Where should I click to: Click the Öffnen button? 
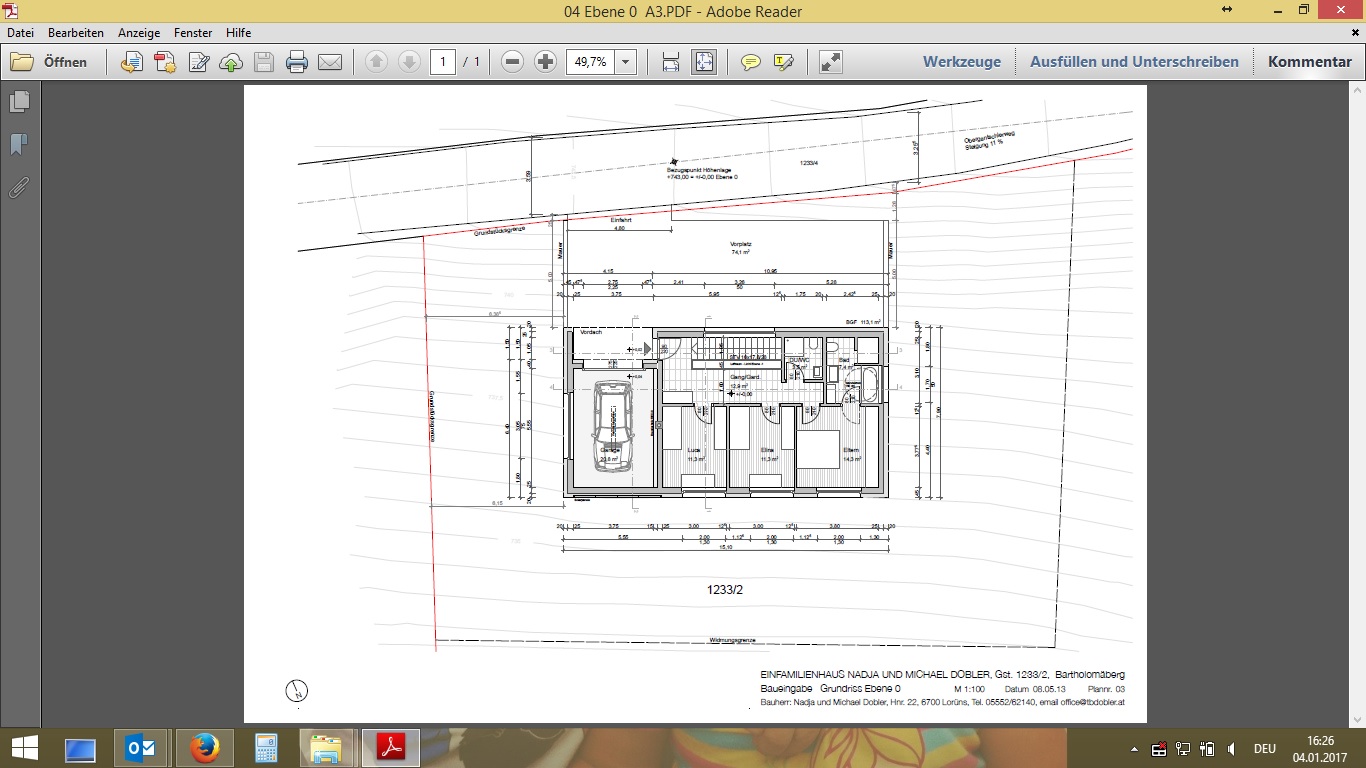tap(49, 62)
